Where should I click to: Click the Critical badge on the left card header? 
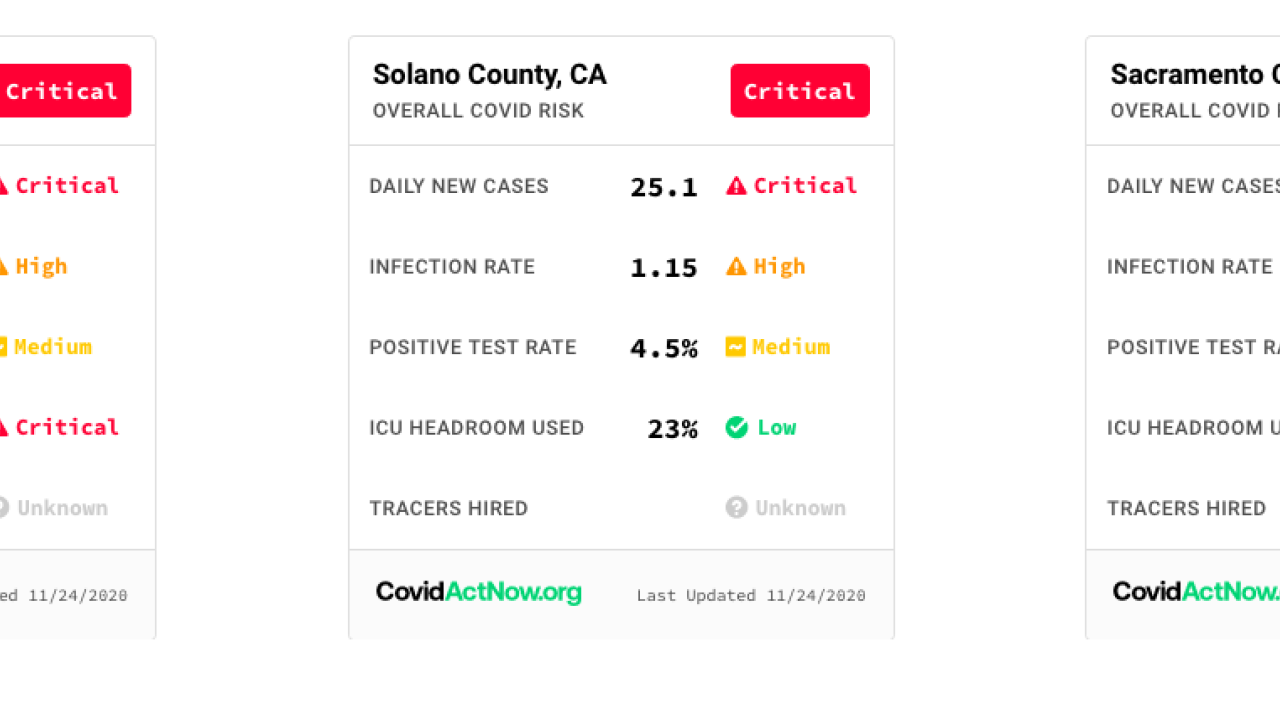coord(64,91)
